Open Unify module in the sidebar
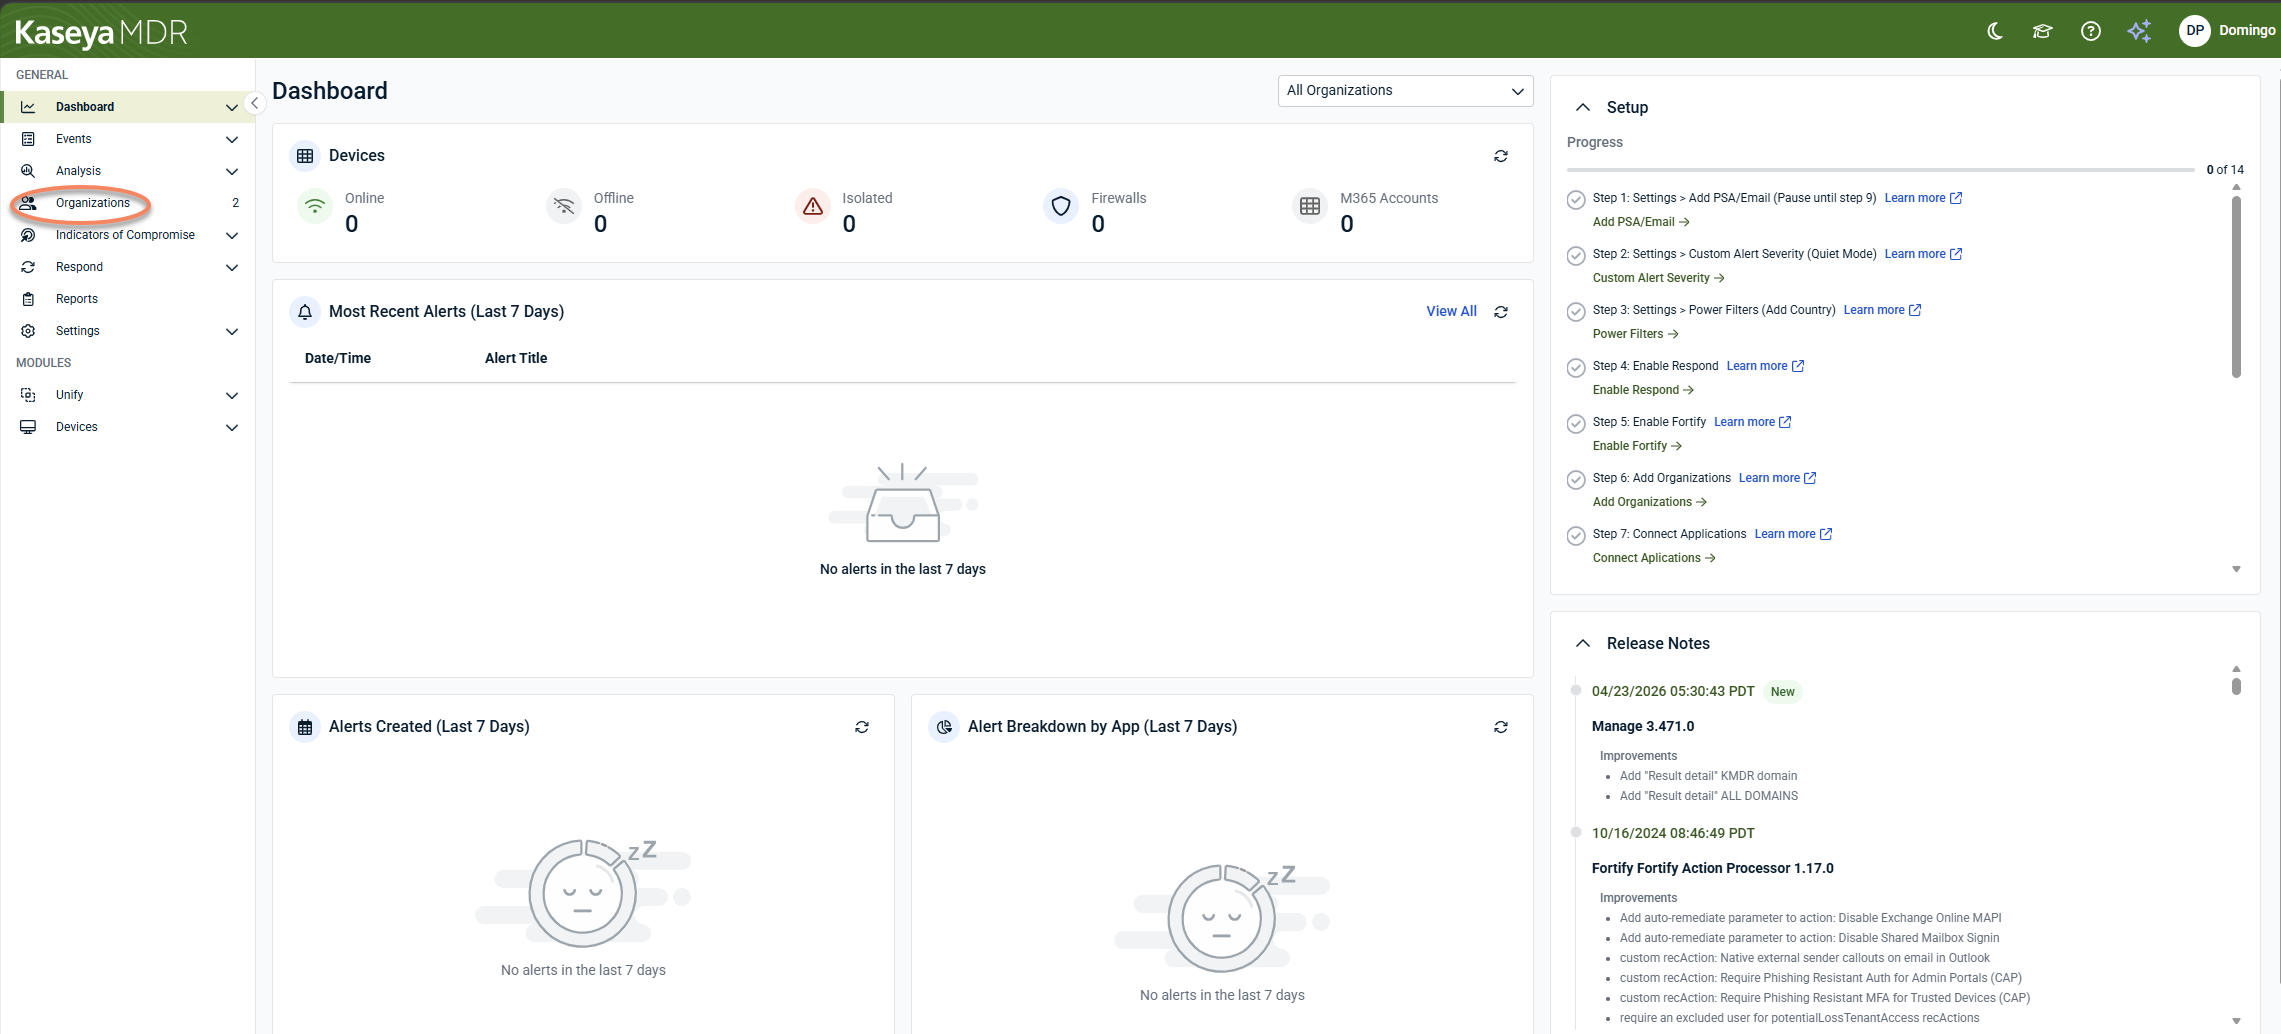Image resolution: width=2281 pixels, height=1034 pixels. [128, 395]
